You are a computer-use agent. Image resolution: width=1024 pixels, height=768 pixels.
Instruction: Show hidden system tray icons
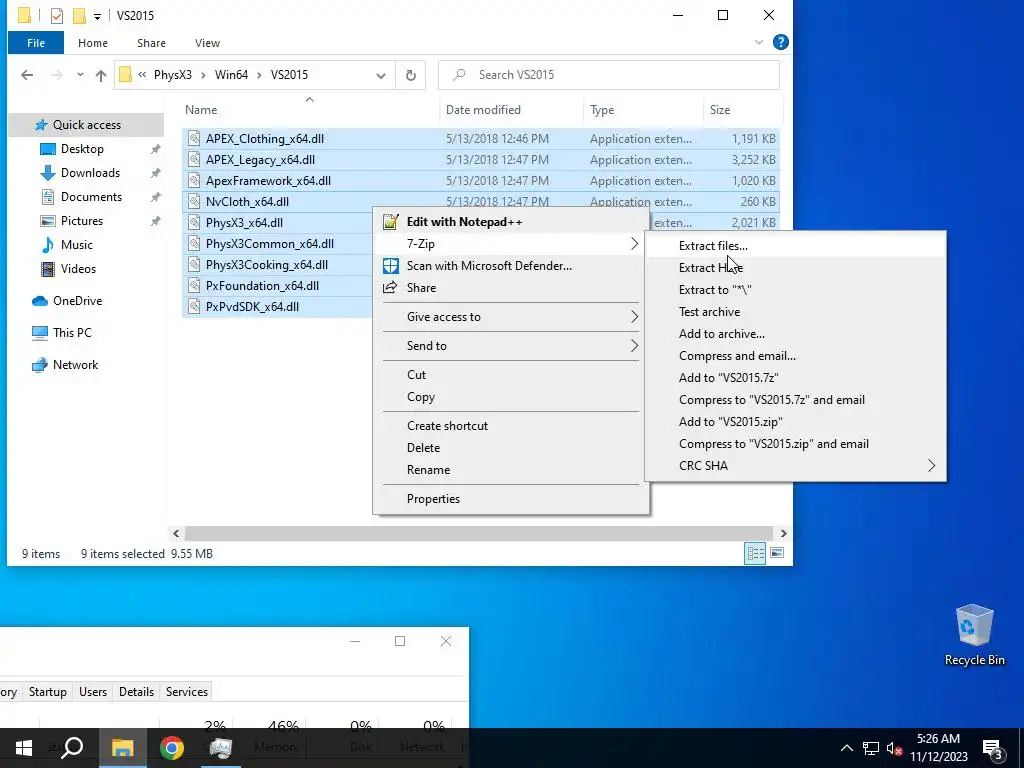click(x=846, y=748)
